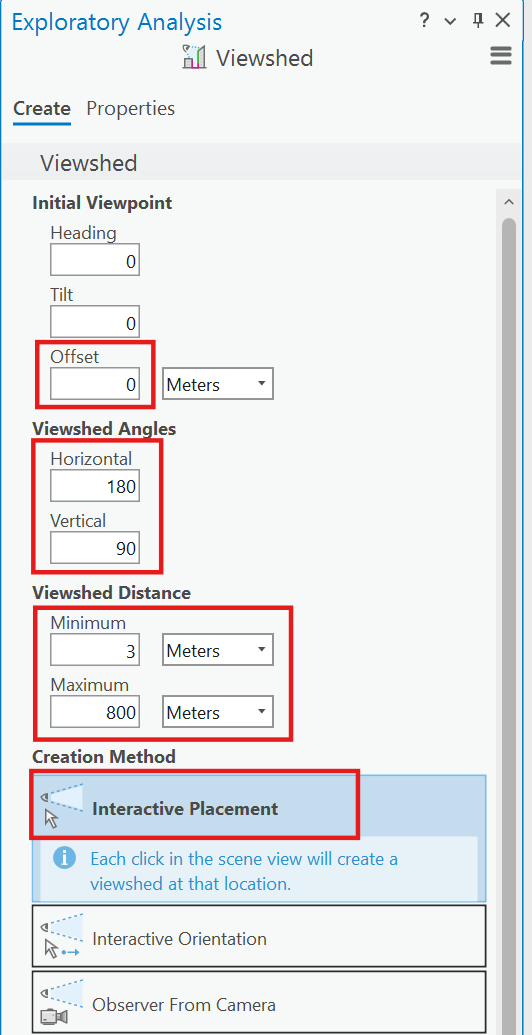The width and height of the screenshot is (532, 1035).
Task: Click the Maximum distance value field
Action: [95, 712]
